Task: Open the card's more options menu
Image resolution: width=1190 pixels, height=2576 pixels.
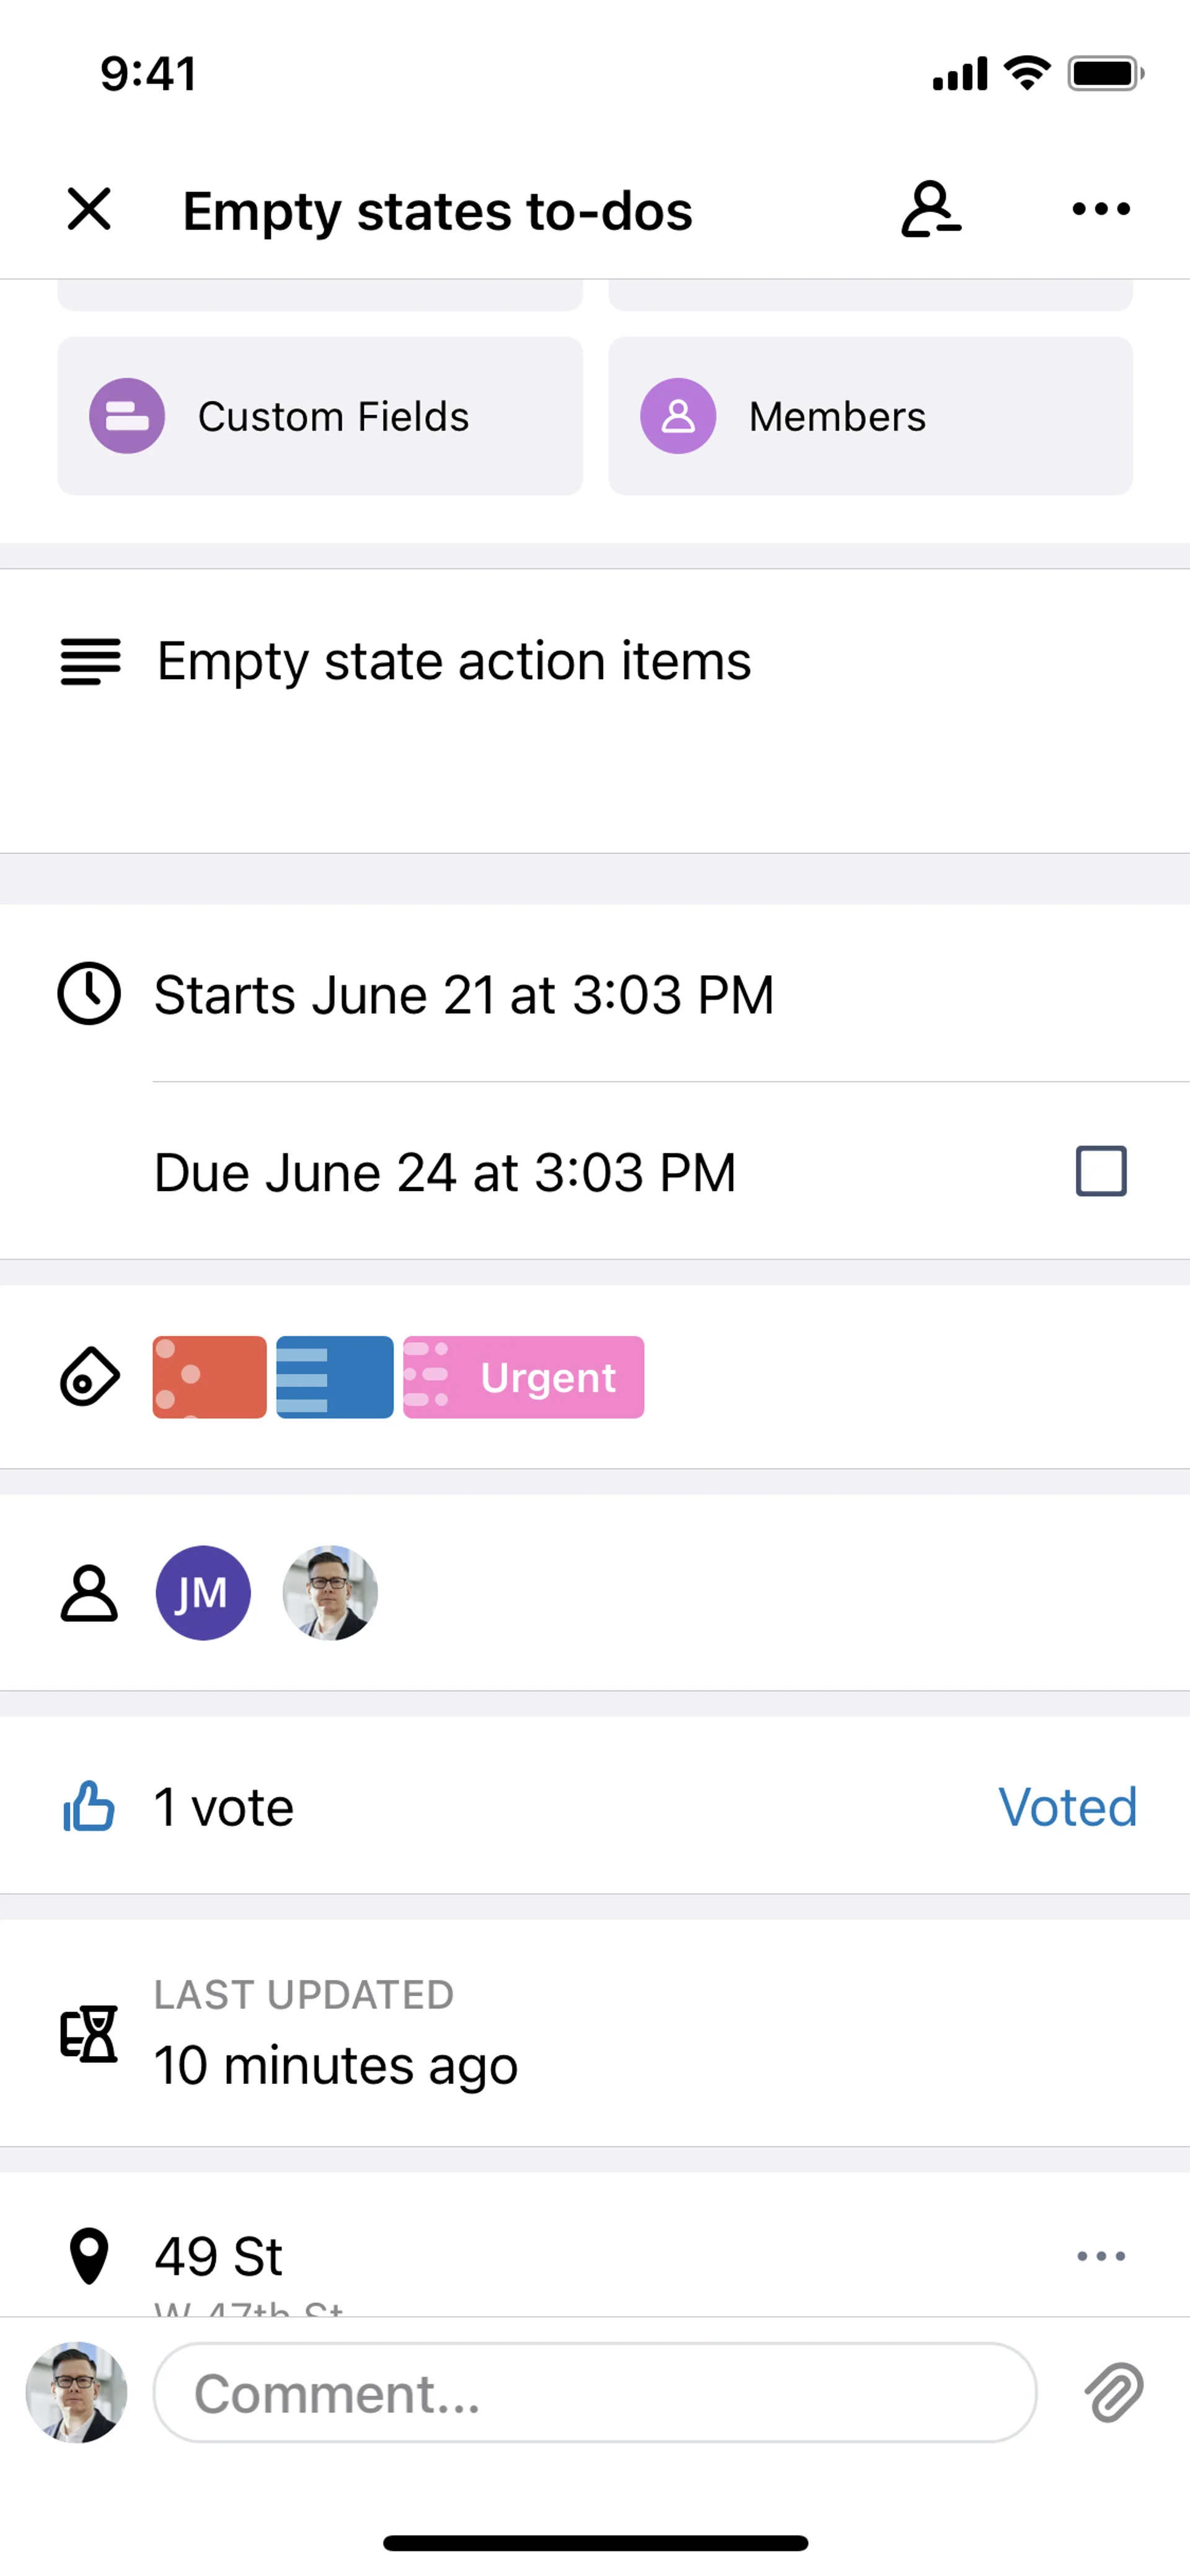Action: pyautogui.click(x=1100, y=209)
